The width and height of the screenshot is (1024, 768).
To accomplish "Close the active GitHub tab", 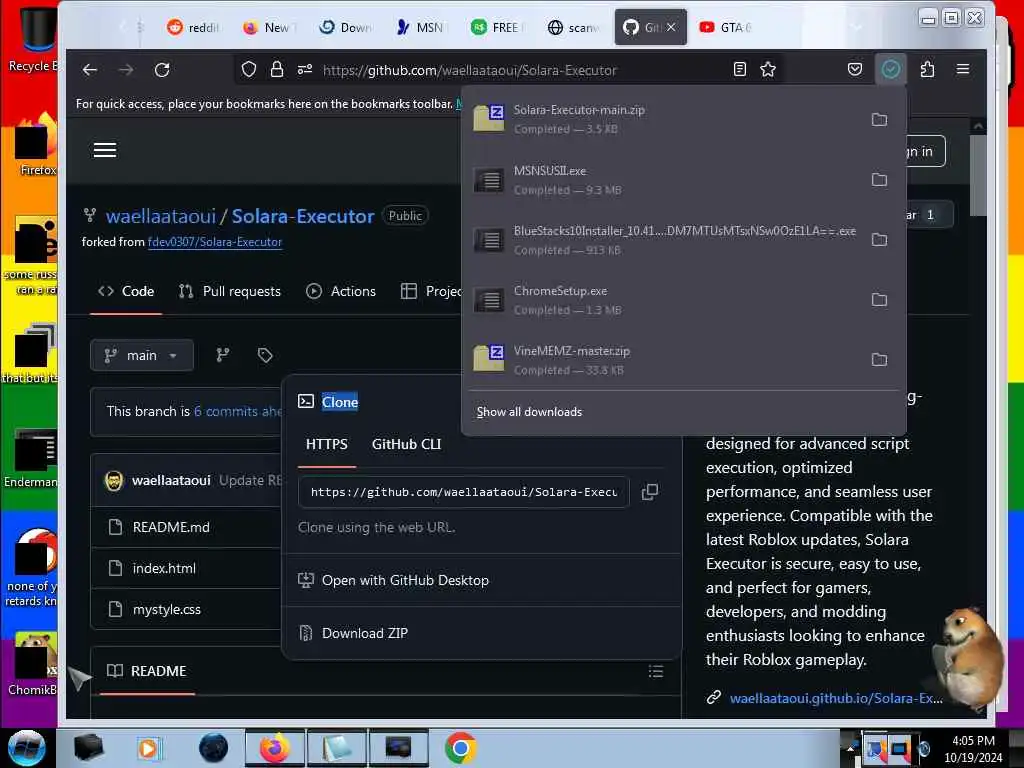I will (671, 27).
